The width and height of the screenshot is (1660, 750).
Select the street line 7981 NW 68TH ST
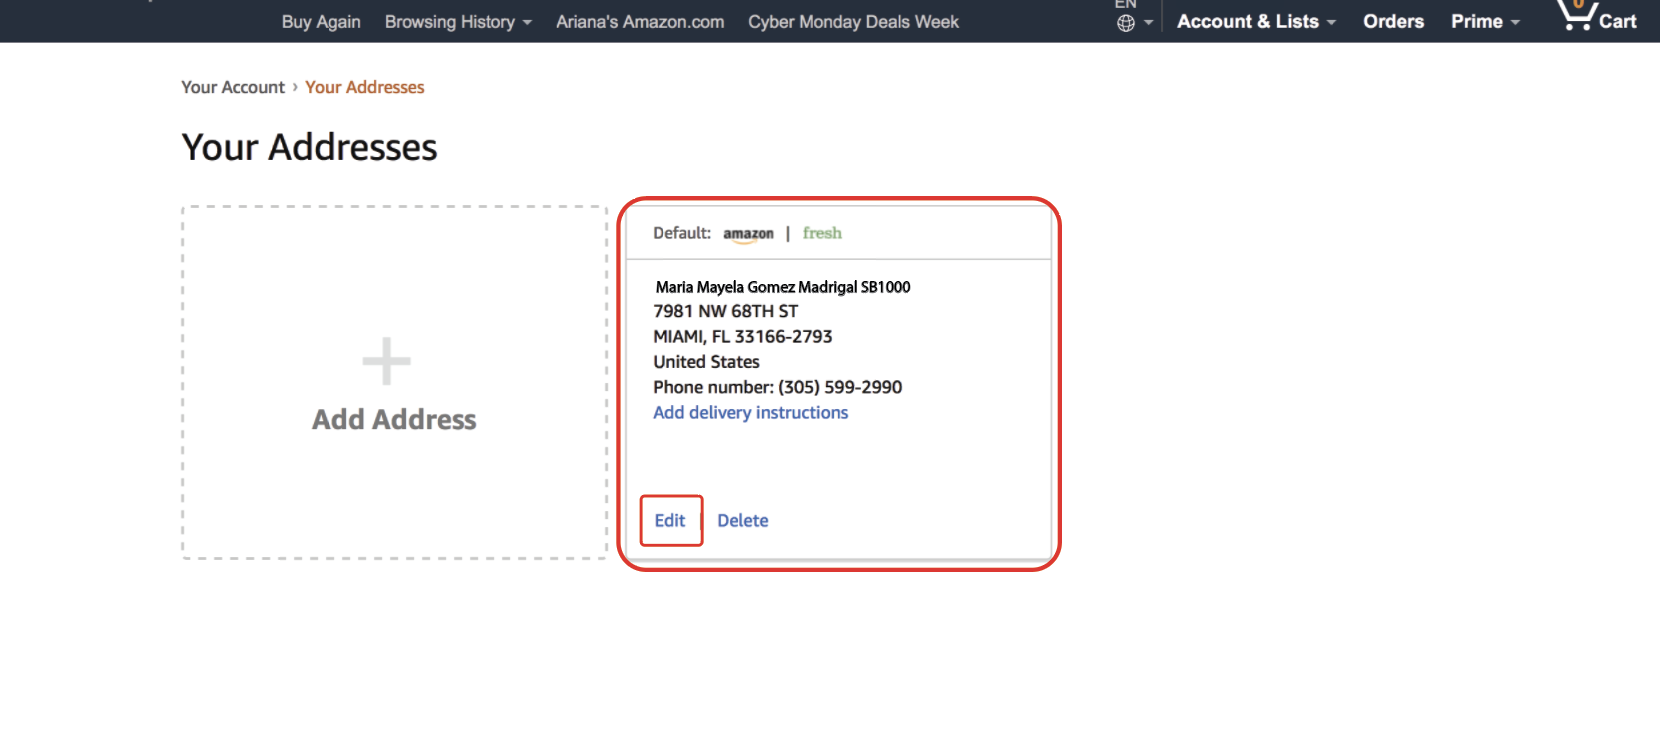[726, 311]
